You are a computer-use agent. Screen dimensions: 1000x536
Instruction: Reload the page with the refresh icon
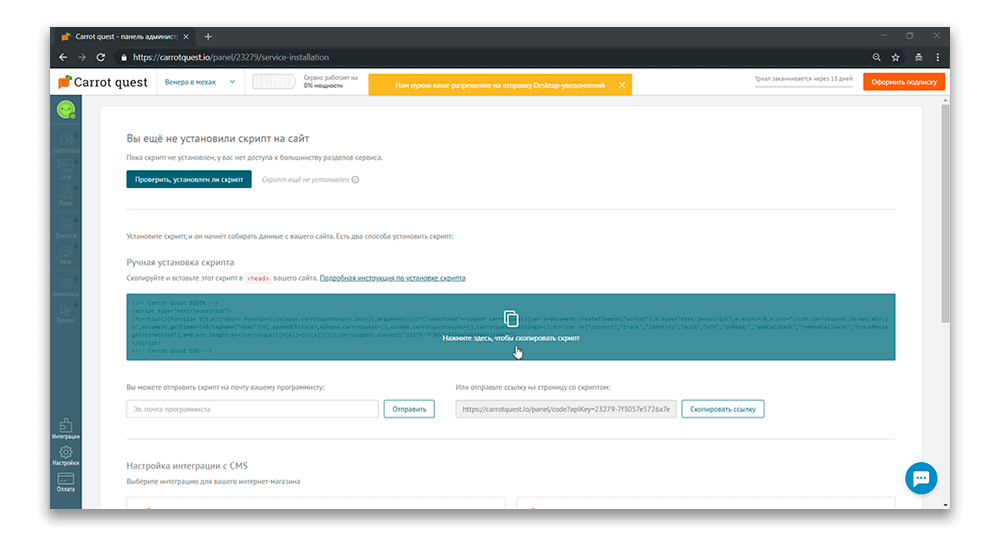(101, 57)
